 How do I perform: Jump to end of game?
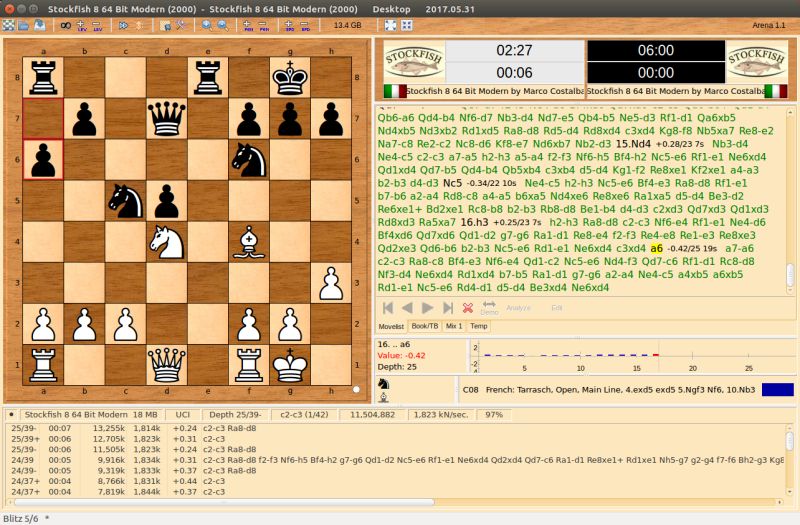(x=447, y=308)
